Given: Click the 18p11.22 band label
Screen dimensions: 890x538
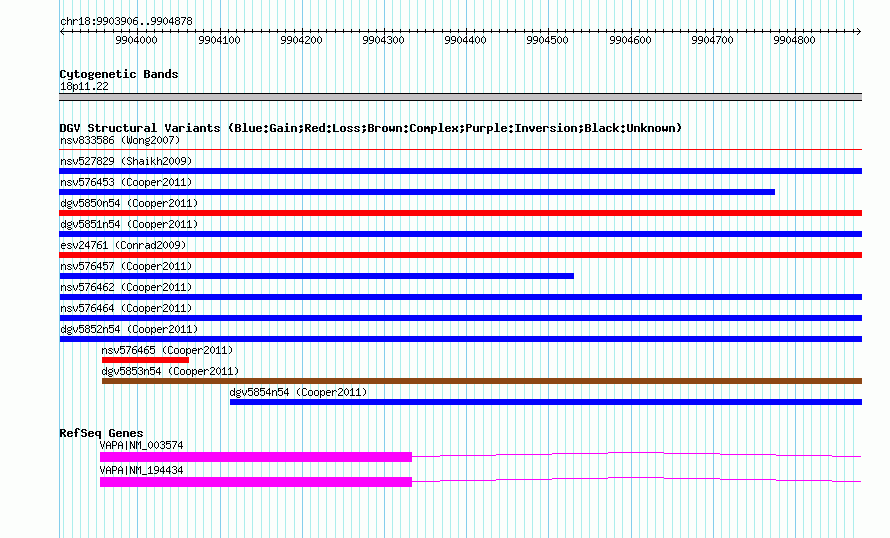Looking at the screenshot, I should pyautogui.click(x=84, y=86).
